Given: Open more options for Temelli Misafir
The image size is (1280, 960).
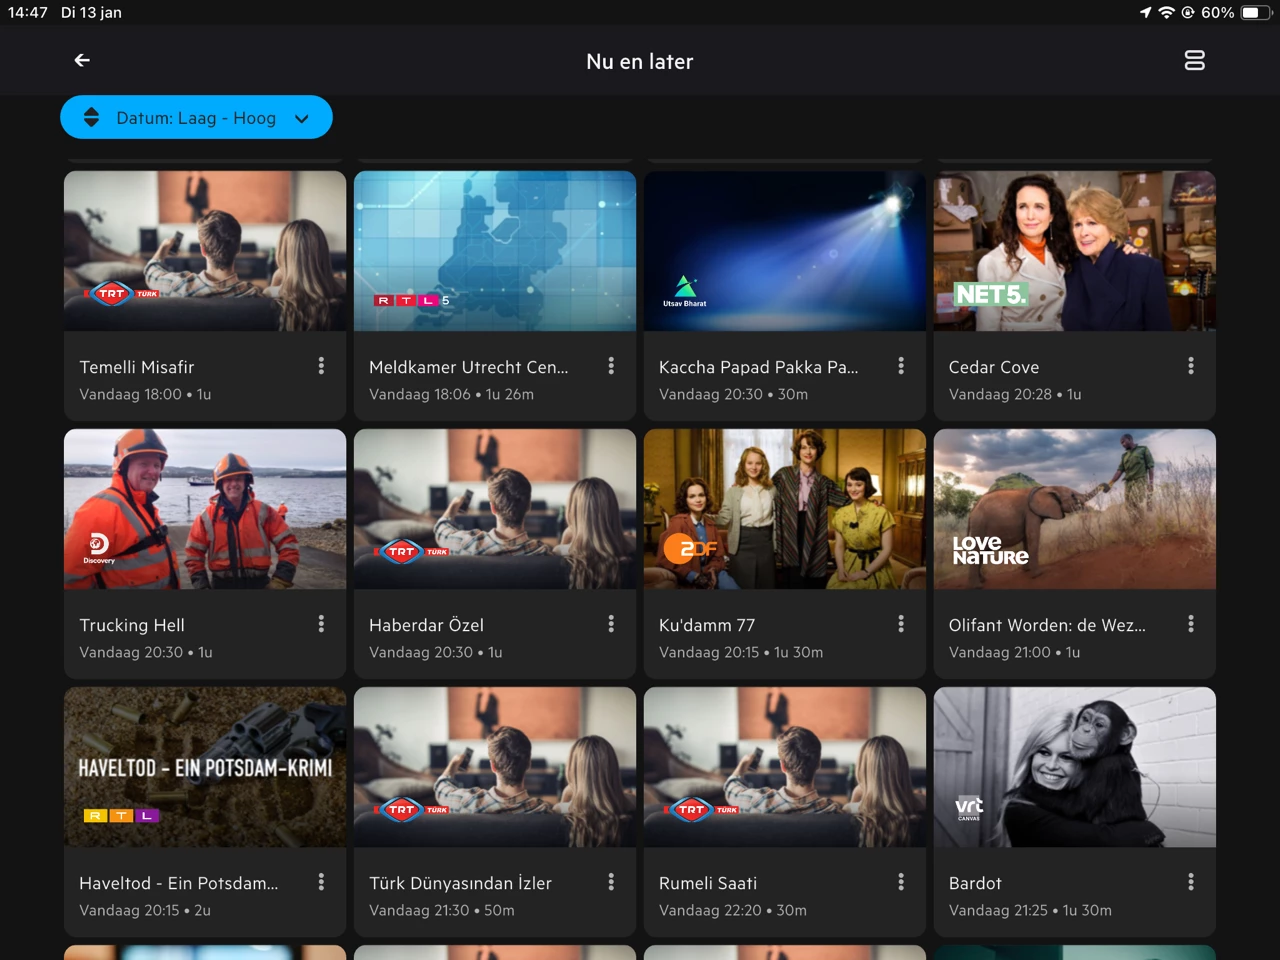Looking at the screenshot, I should (321, 366).
